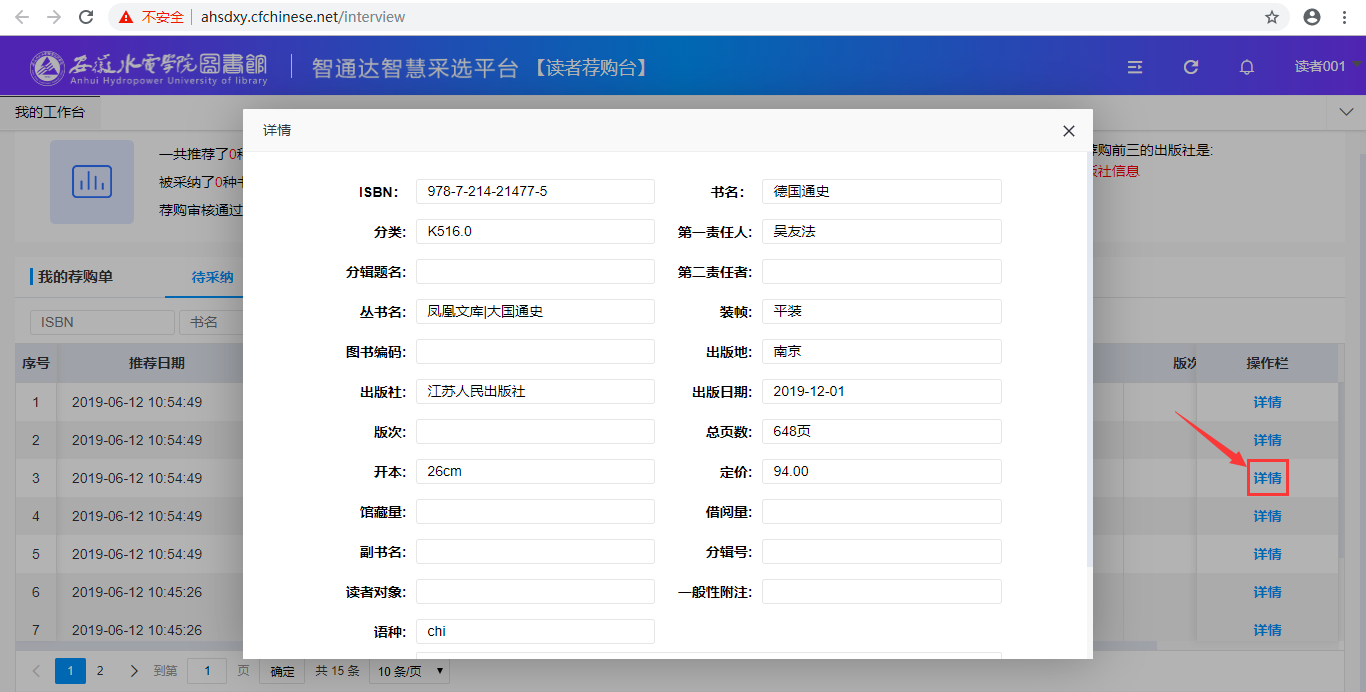Select the 待采纳 tab
Screen dimensions: 1366x692
(x=212, y=277)
